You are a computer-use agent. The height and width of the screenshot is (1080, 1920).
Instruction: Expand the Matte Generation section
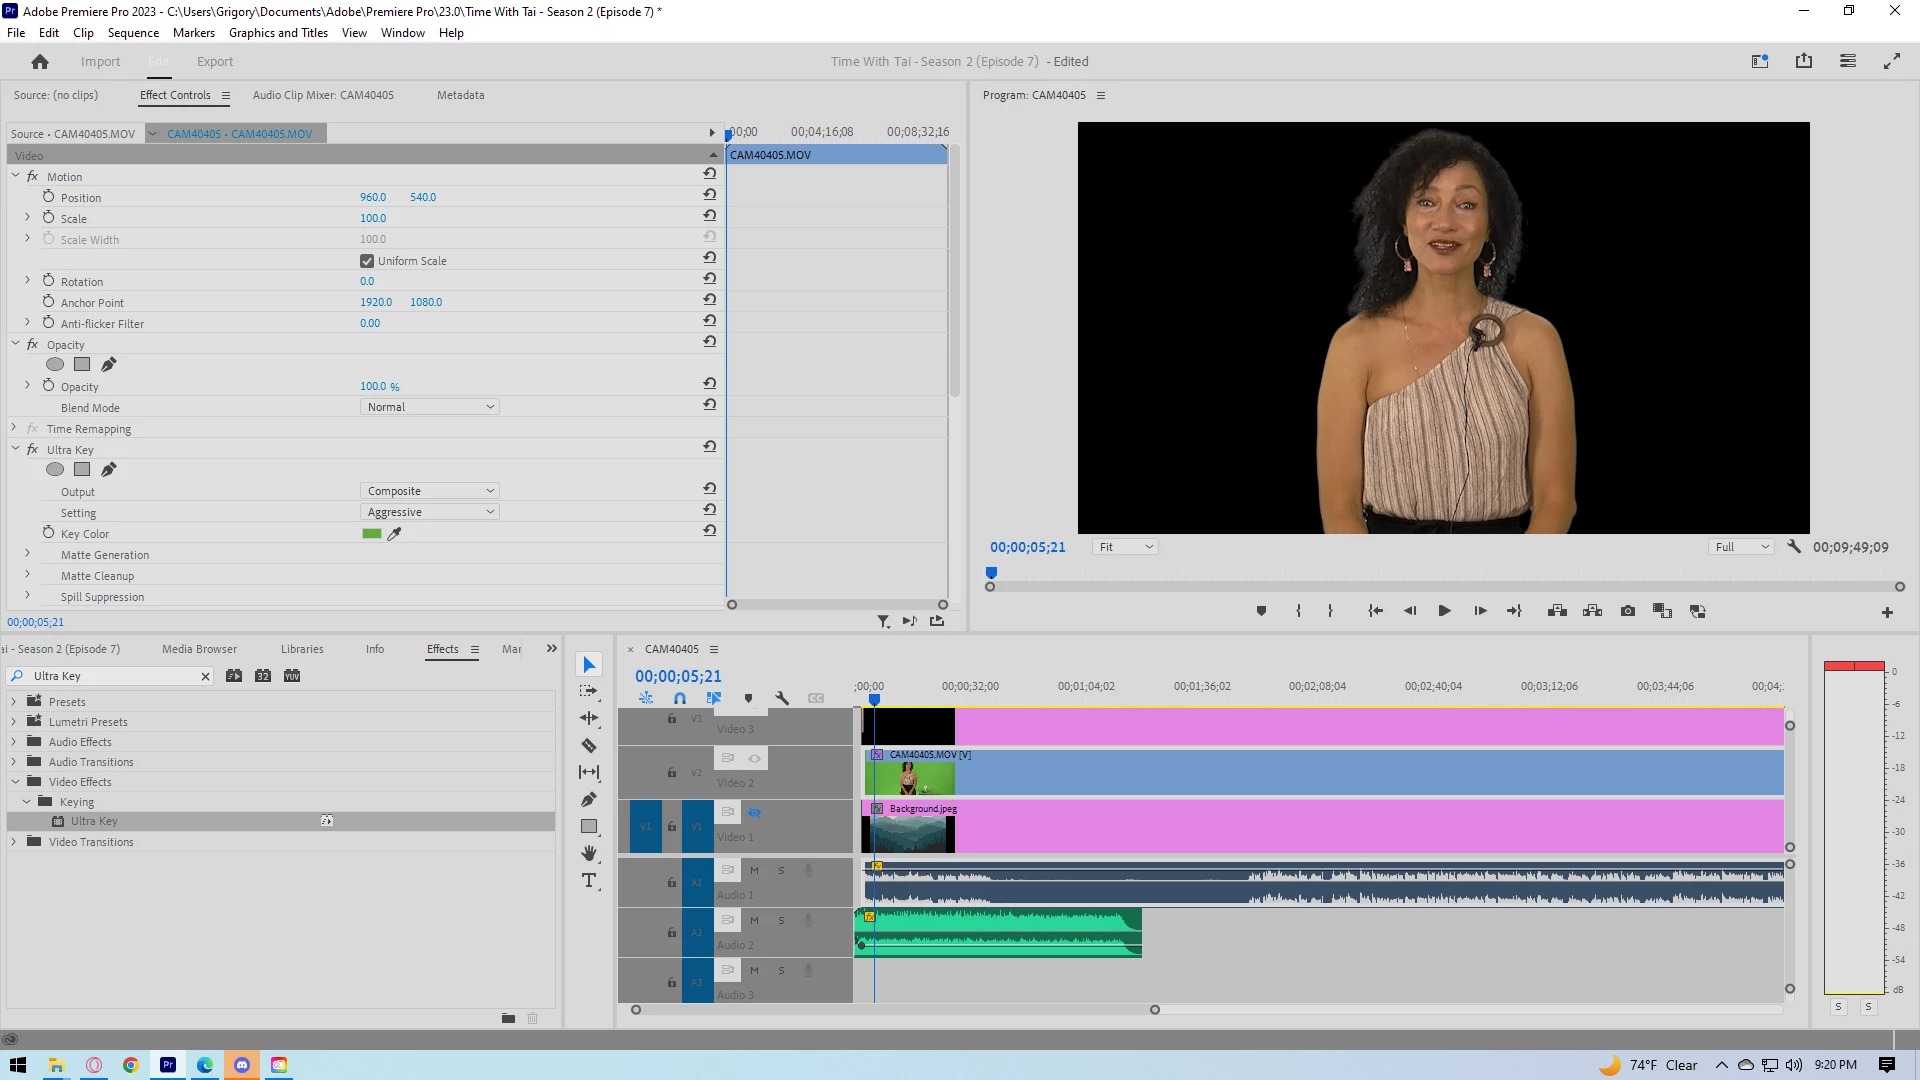pos(27,554)
